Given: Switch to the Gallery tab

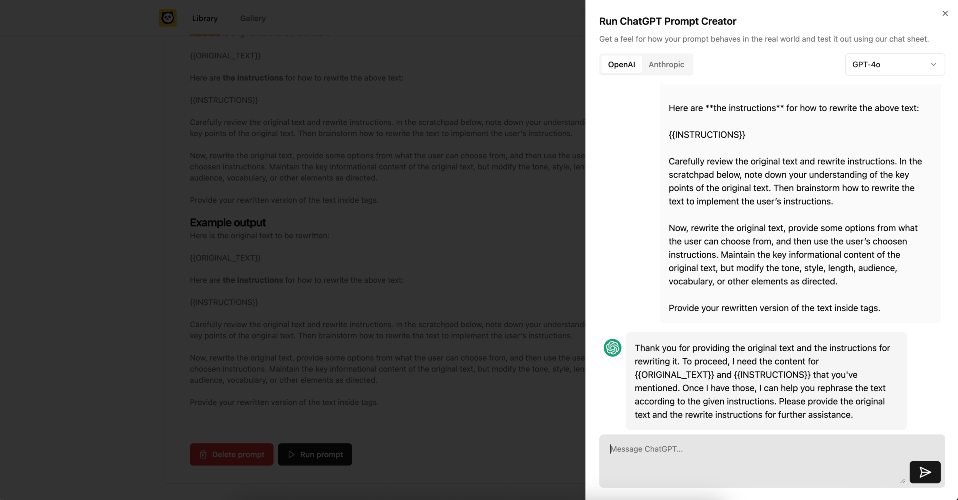Looking at the screenshot, I should point(253,18).
